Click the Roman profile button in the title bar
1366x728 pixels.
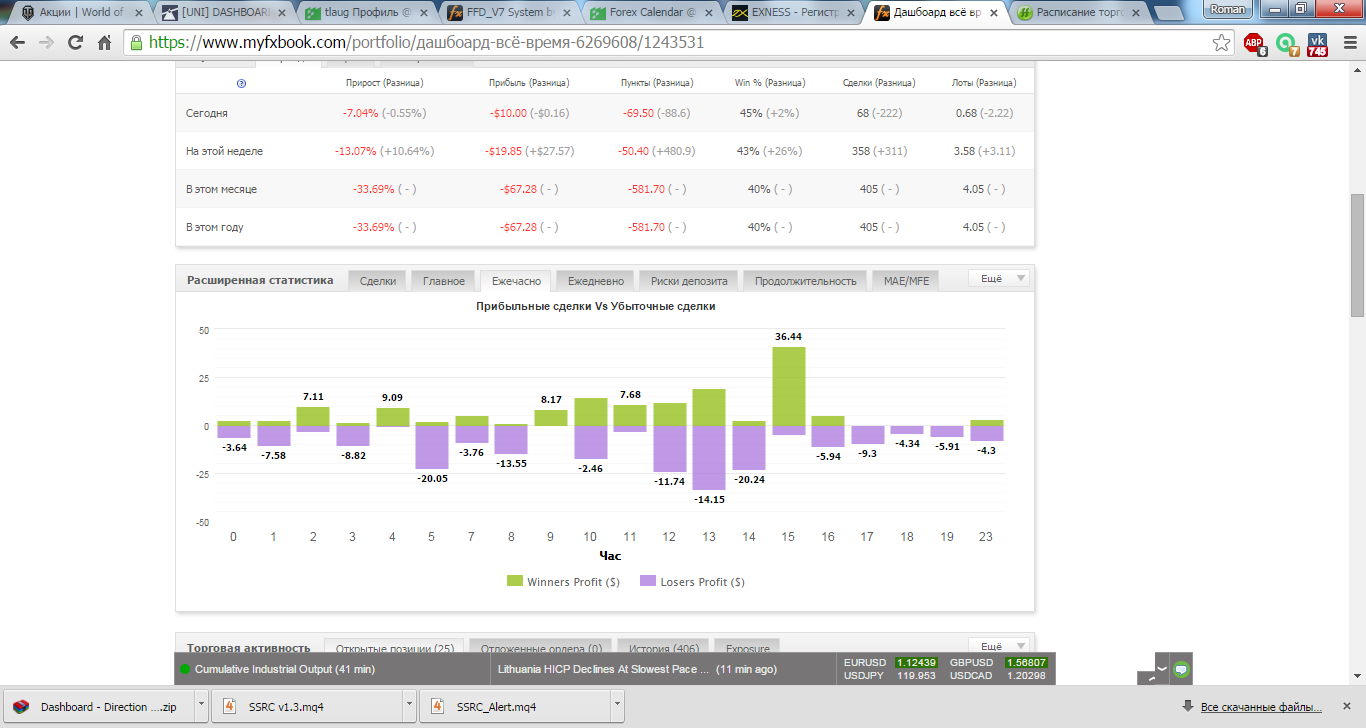[1227, 9]
